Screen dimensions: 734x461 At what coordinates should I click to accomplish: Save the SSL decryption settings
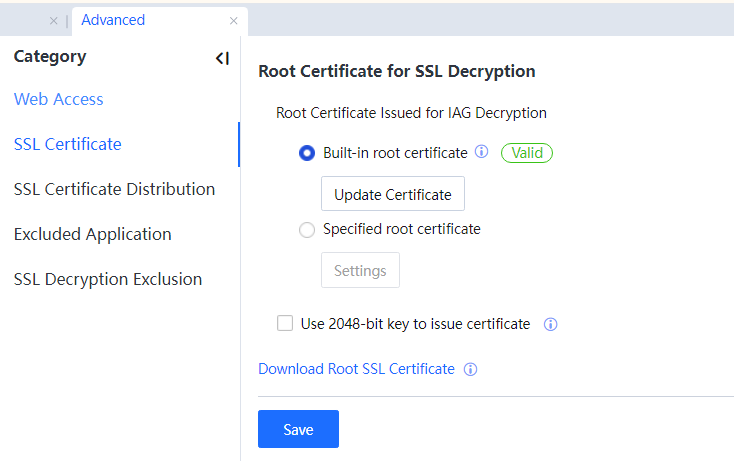pos(298,429)
